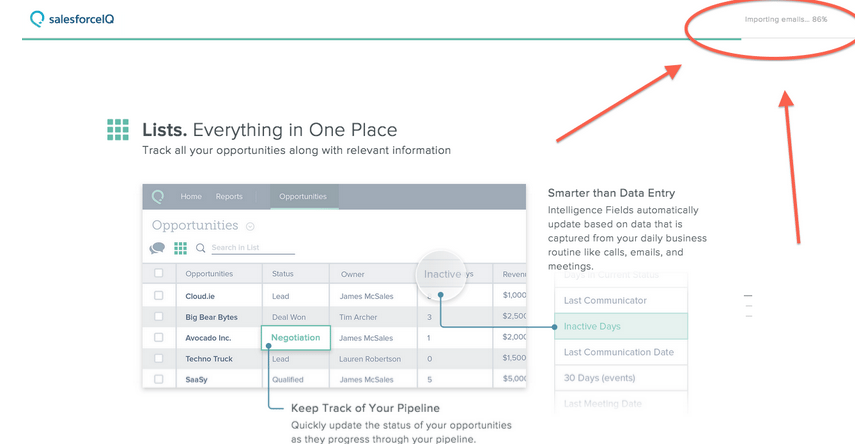This screenshot has height=444, width=855.
Task: Click the magnified Inactive column header
Action: click(x=442, y=274)
